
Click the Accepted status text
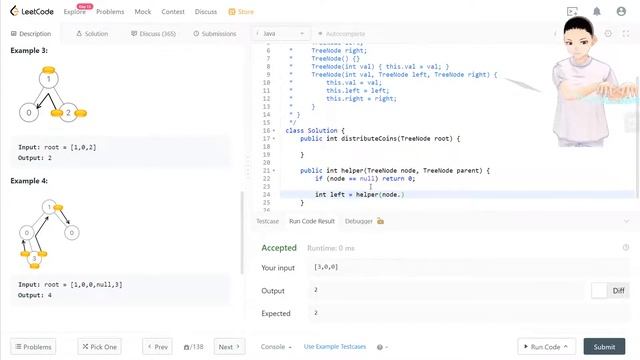(x=279, y=248)
